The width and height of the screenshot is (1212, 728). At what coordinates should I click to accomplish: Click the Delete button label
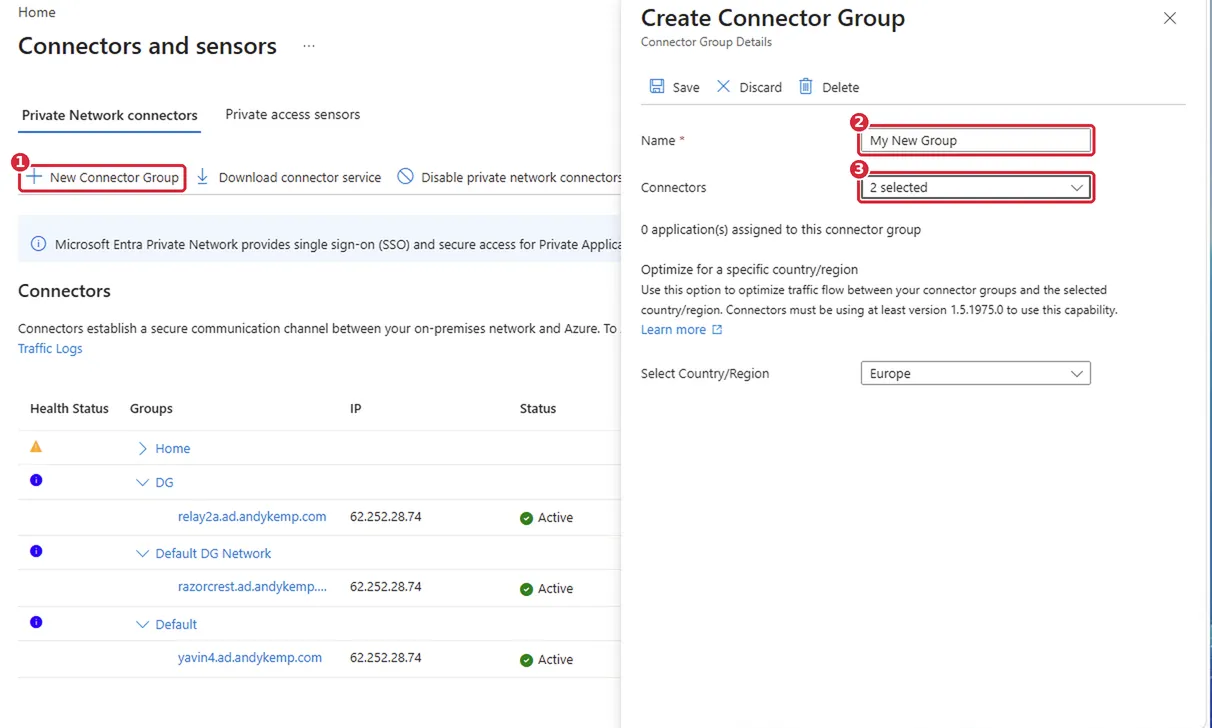click(x=841, y=87)
